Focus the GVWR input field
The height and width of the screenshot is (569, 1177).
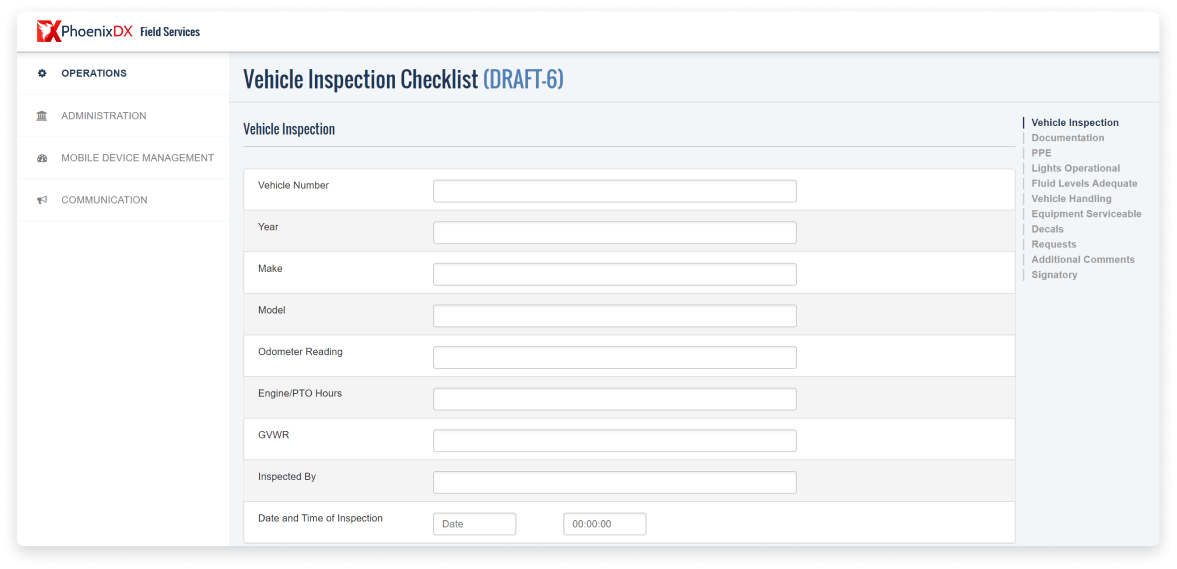(x=614, y=441)
